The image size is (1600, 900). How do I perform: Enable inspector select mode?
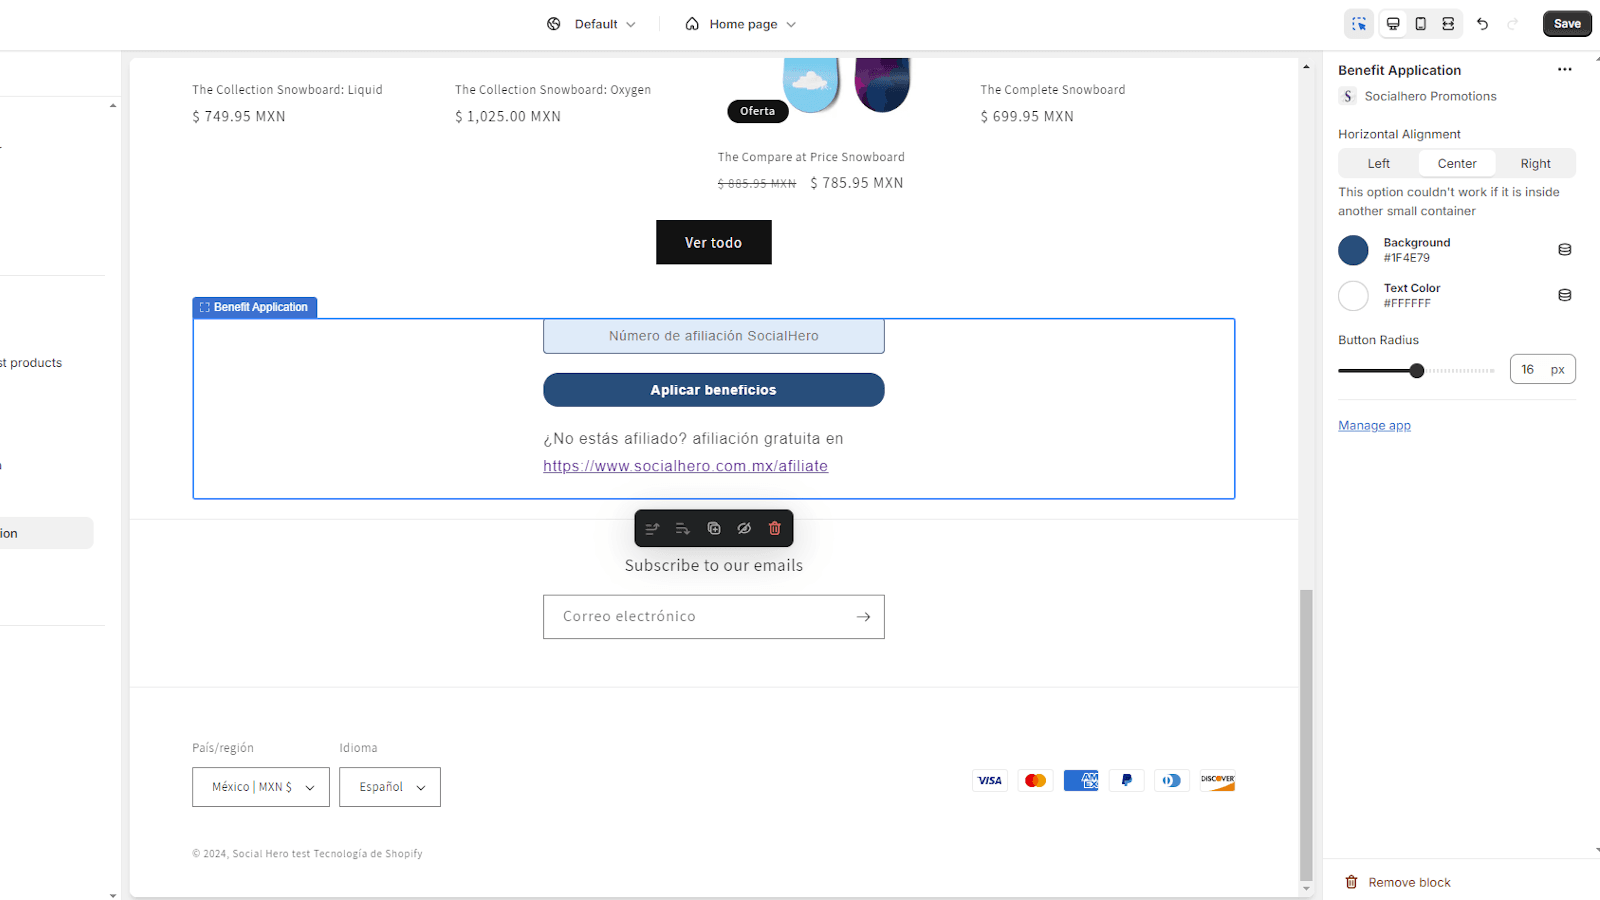click(1359, 23)
